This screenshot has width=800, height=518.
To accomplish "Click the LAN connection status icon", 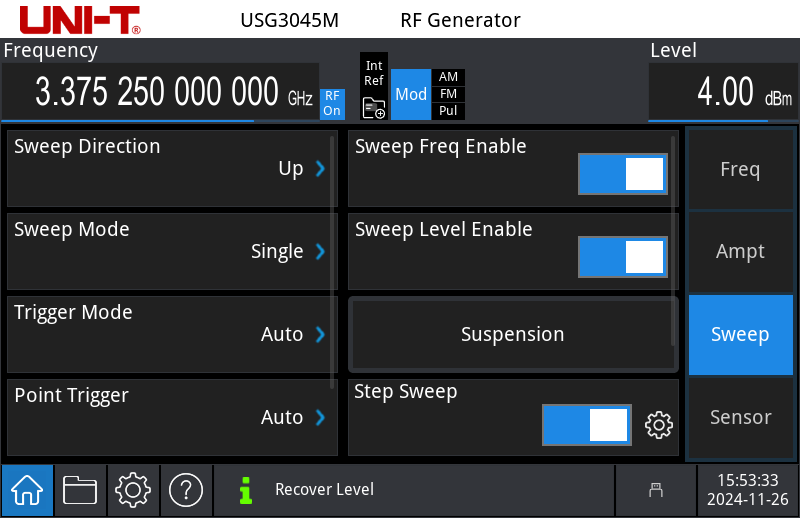I will 656,490.
